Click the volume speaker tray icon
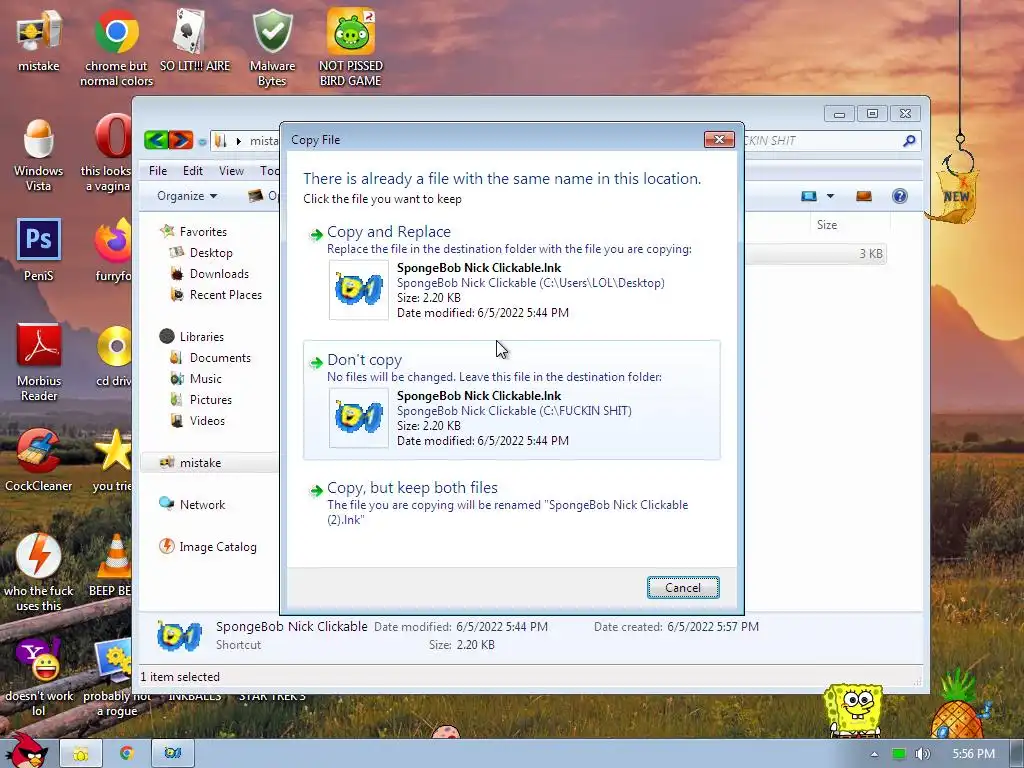The width and height of the screenshot is (1024, 768). (x=922, y=754)
